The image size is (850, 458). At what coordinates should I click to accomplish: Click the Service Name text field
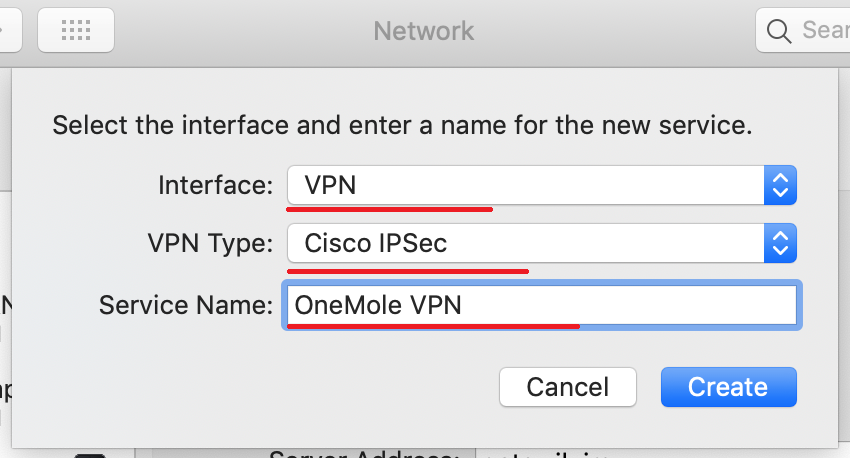click(x=542, y=305)
